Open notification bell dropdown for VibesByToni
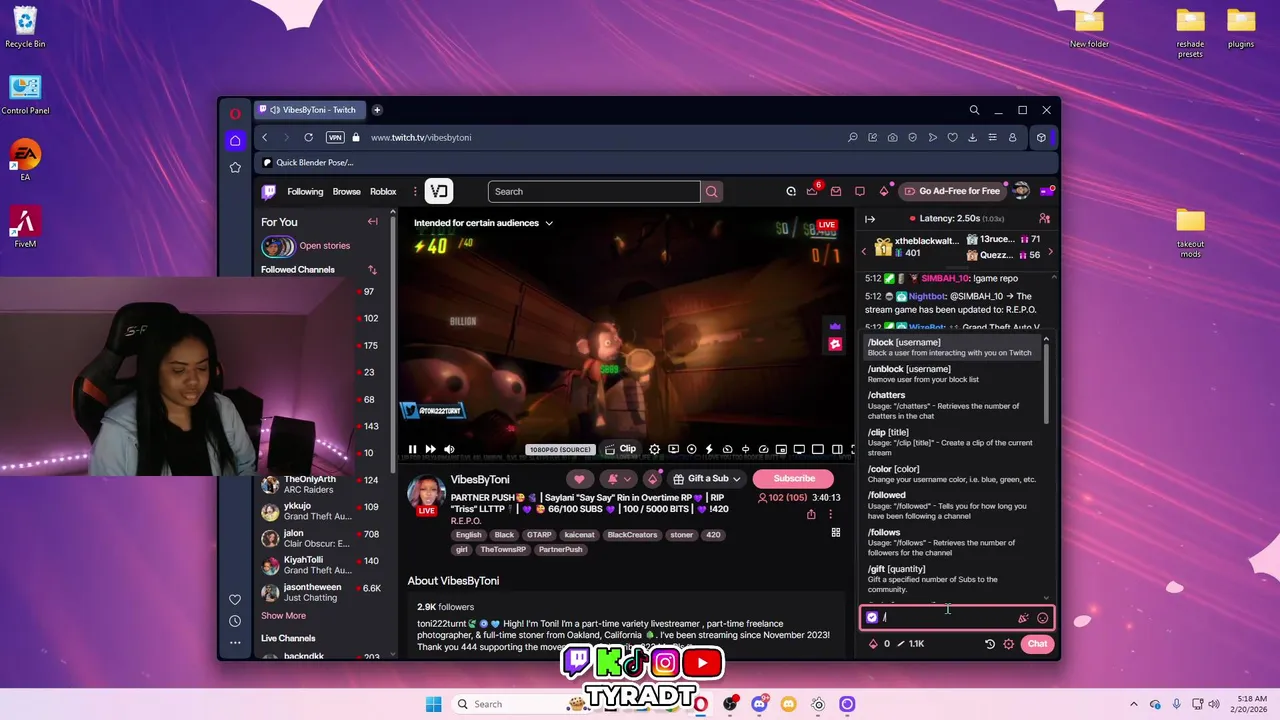The height and width of the screenshot is (720, 1280). [619, 479]
